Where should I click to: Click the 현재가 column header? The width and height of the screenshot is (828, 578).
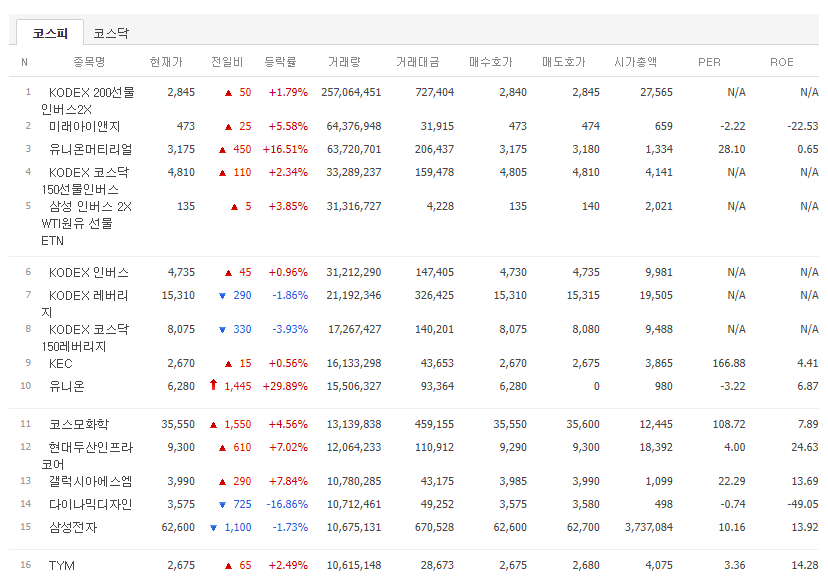[166, 62]
